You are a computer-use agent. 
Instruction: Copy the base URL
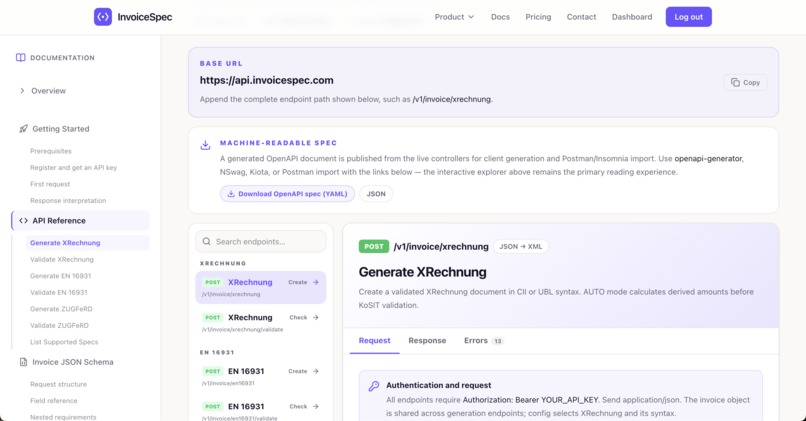tap(745, 82)
